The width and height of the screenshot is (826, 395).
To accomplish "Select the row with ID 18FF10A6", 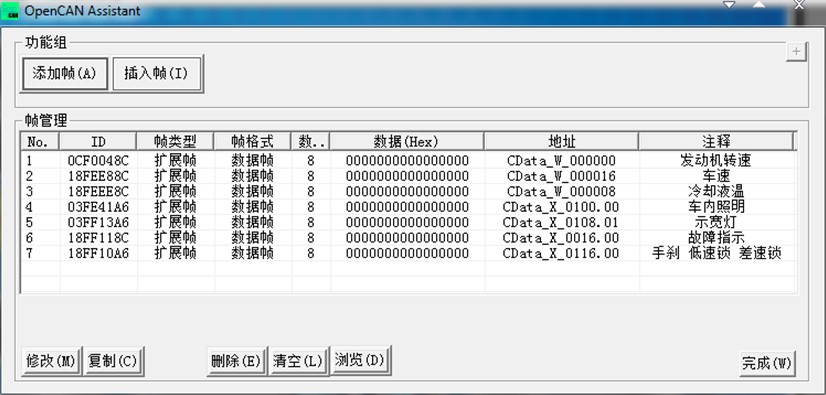I will (x=408, y=253).
